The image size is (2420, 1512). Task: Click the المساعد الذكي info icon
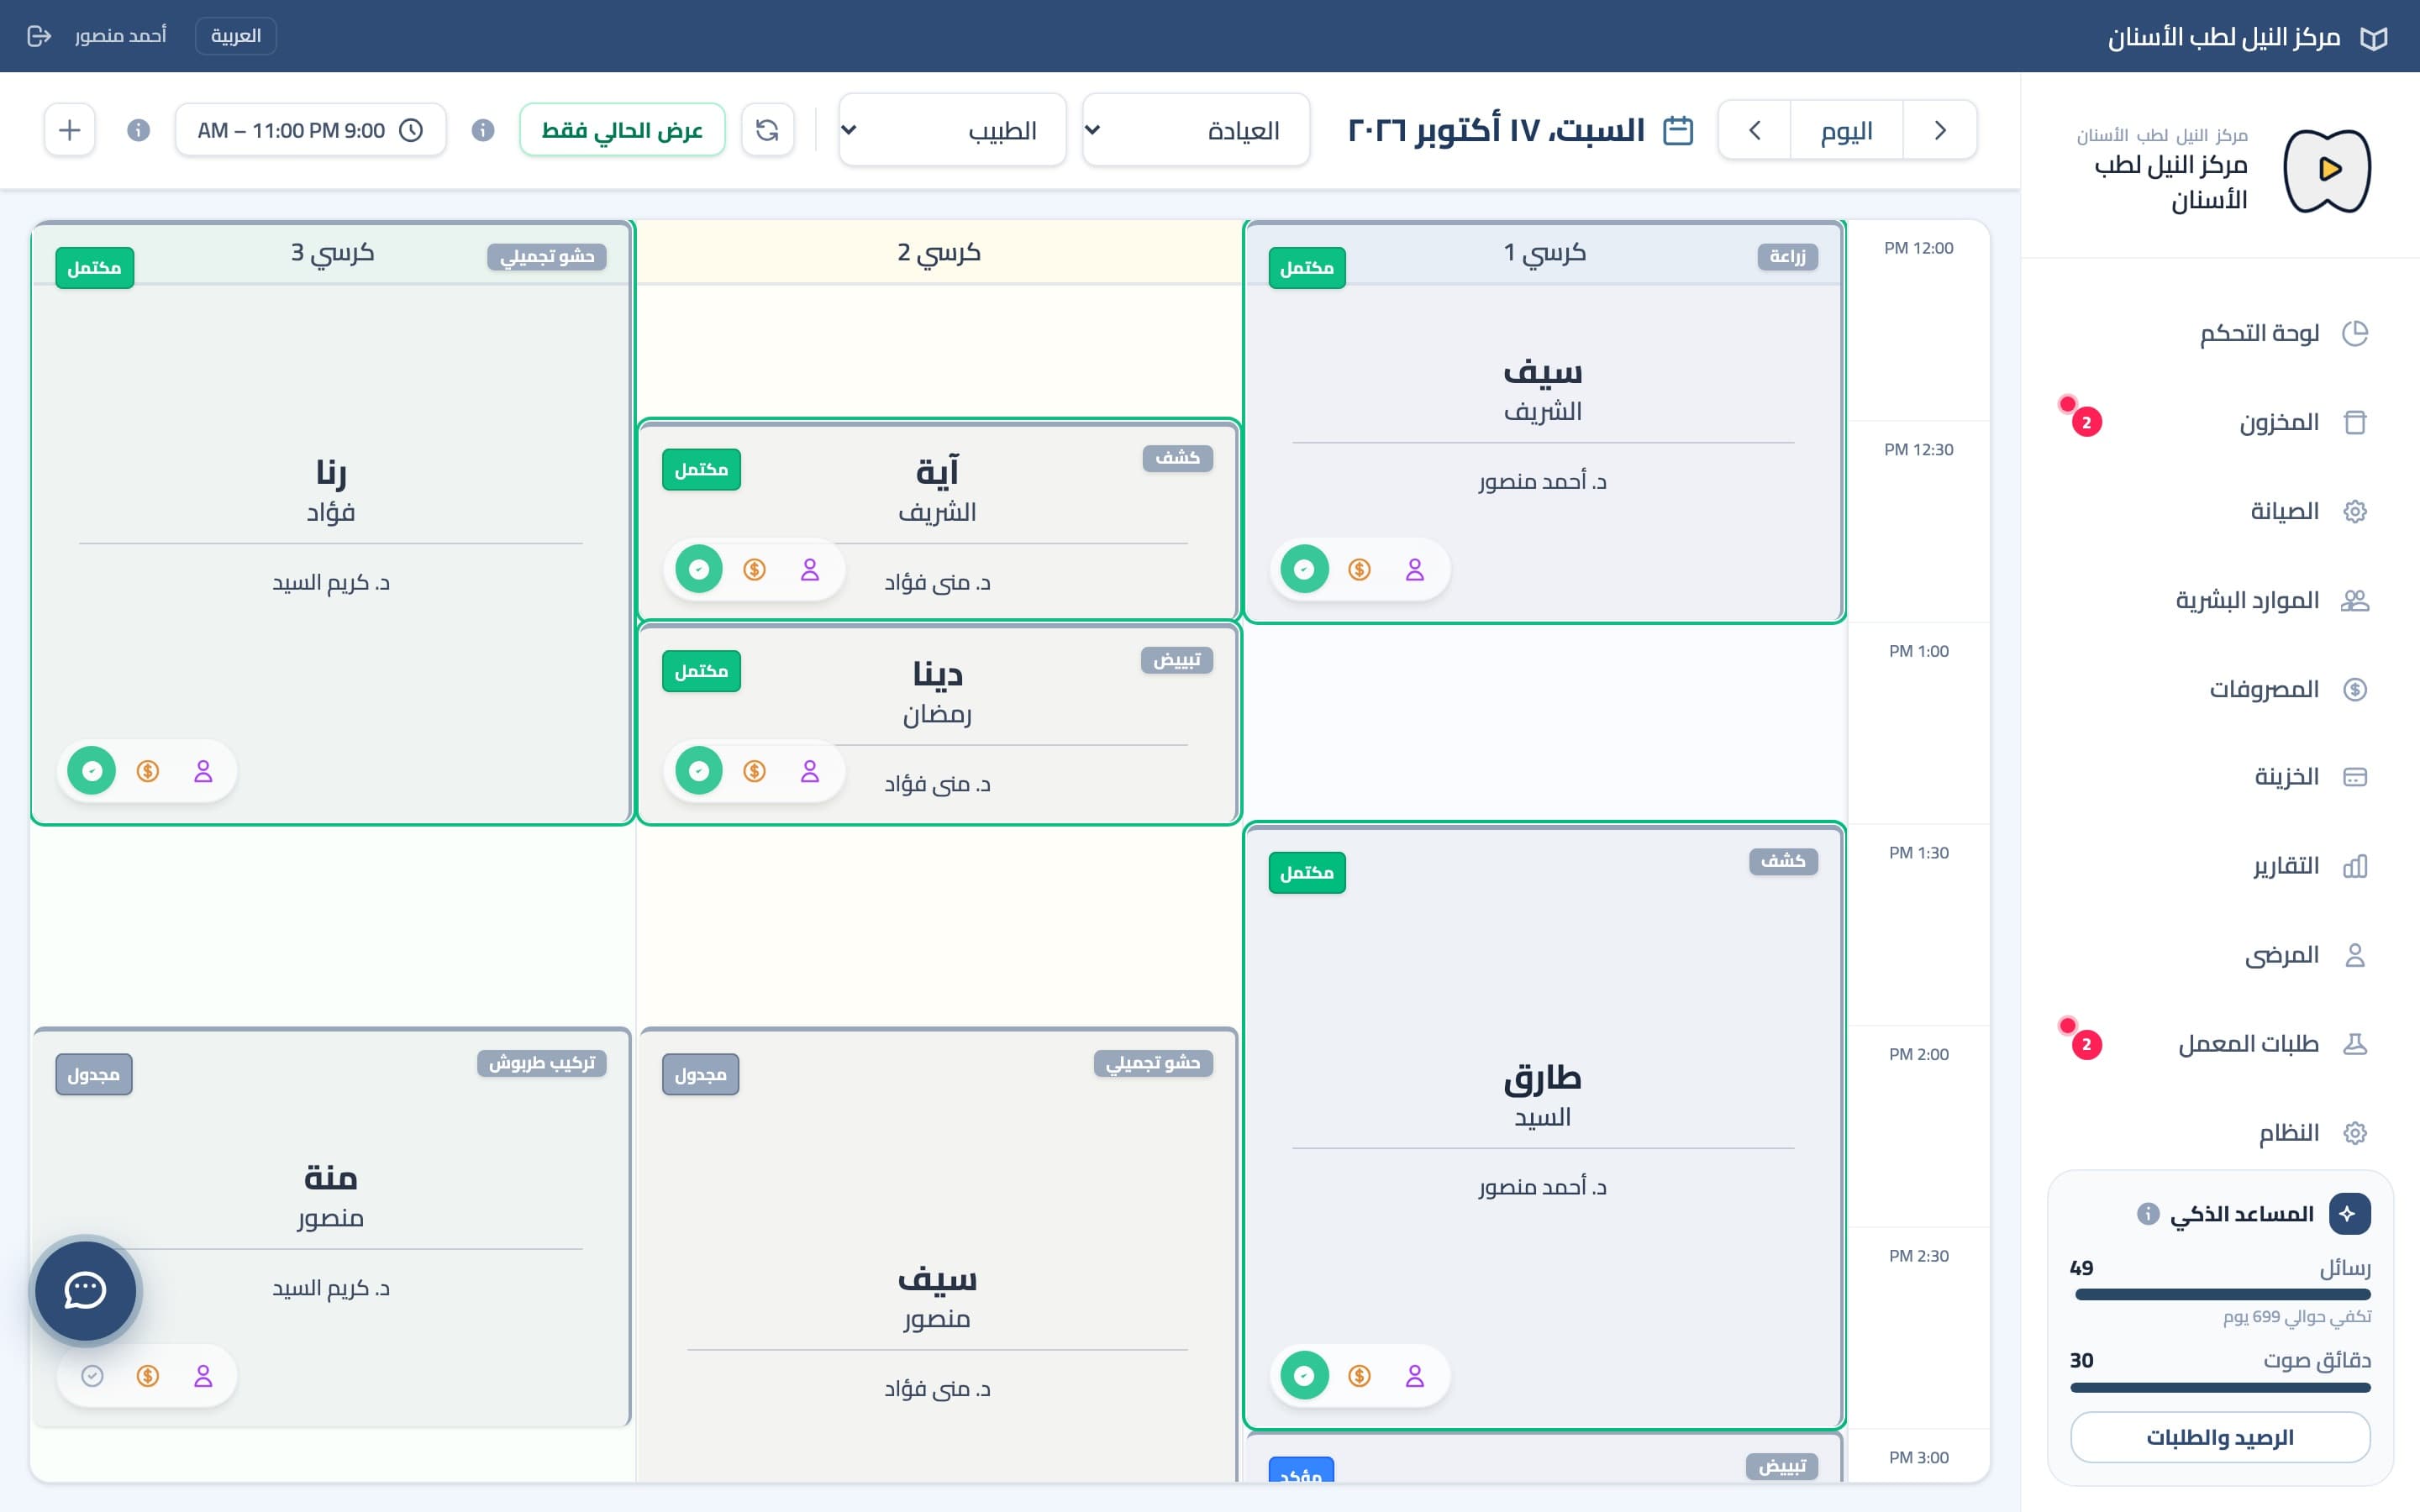click(2147, 1214)
